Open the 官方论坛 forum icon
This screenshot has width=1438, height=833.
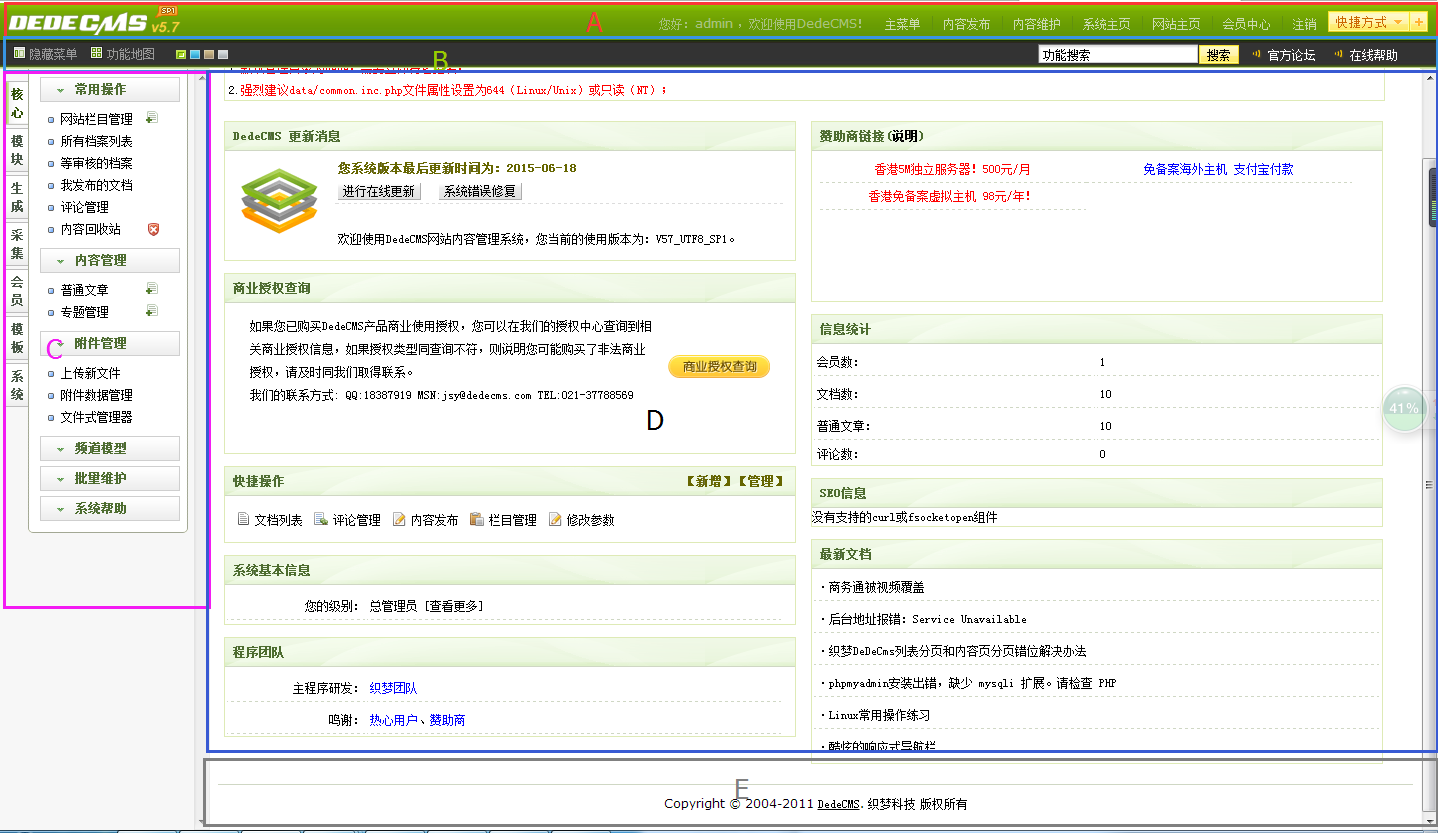click(1257, 54)
